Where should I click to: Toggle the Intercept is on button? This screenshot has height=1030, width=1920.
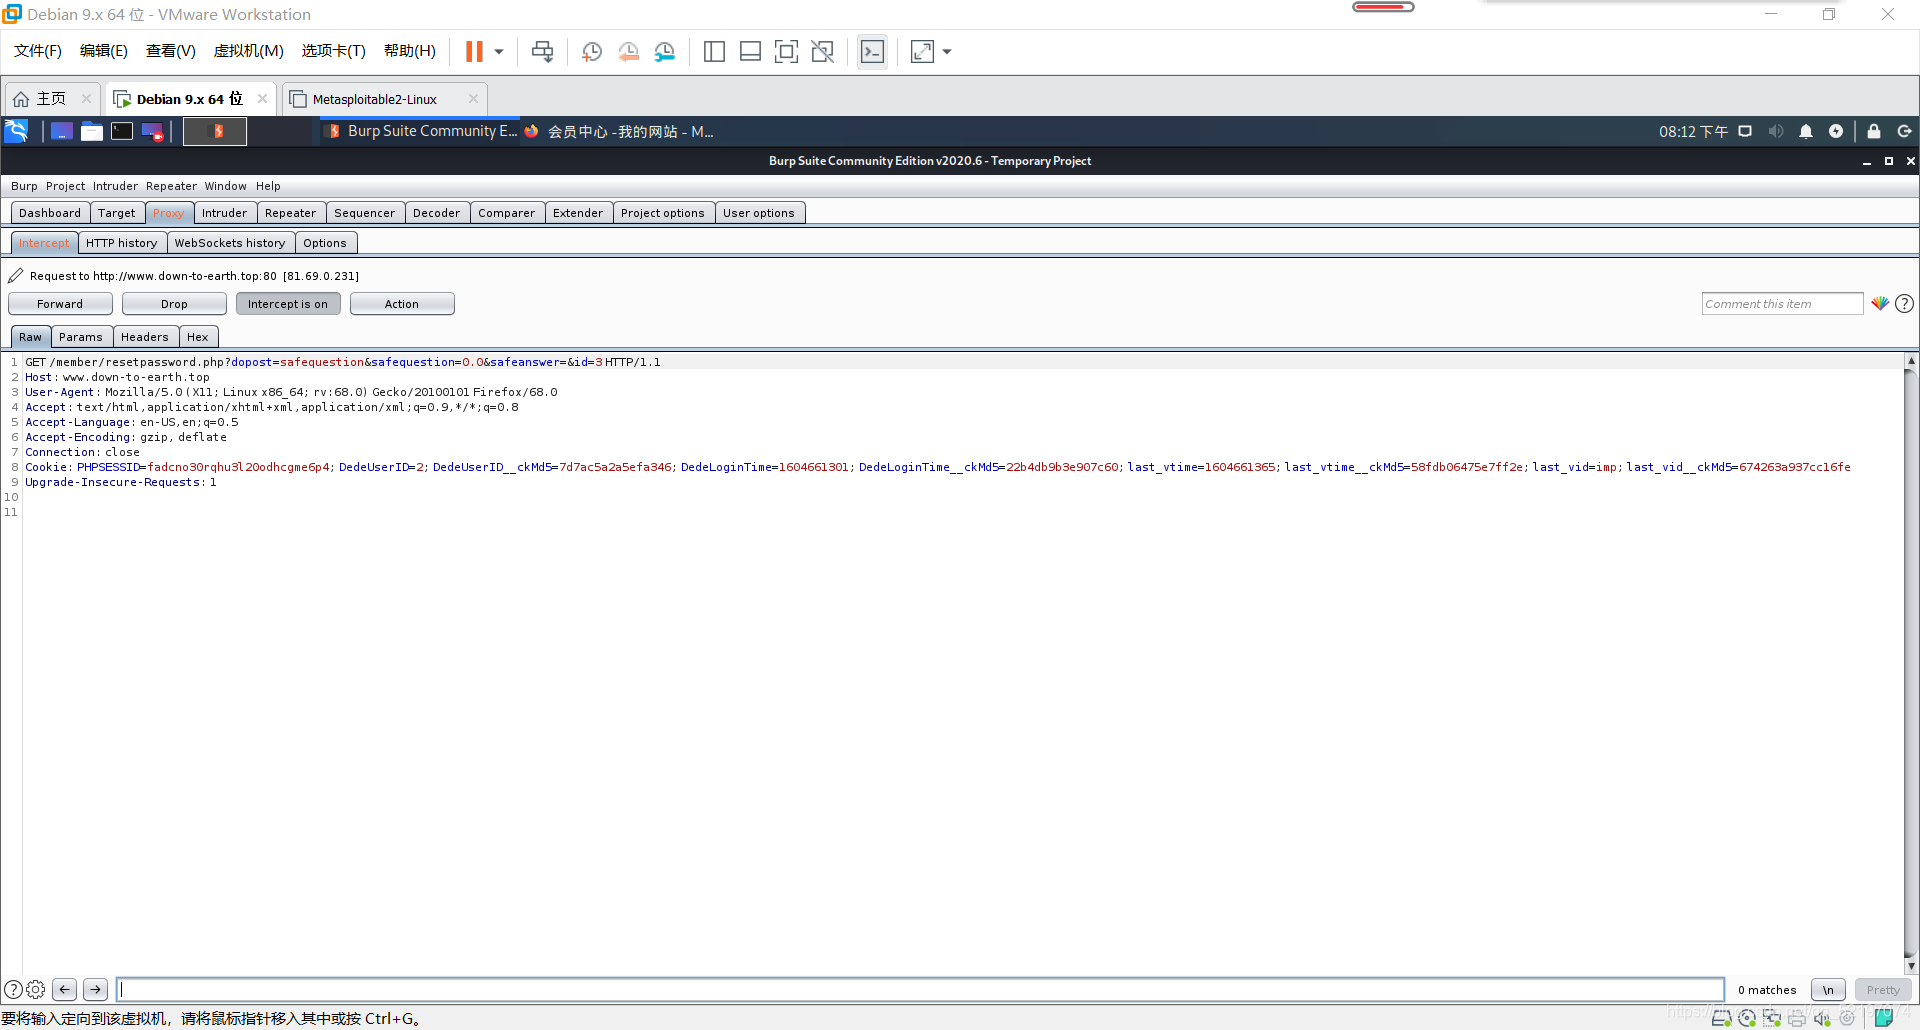point(288,304)
